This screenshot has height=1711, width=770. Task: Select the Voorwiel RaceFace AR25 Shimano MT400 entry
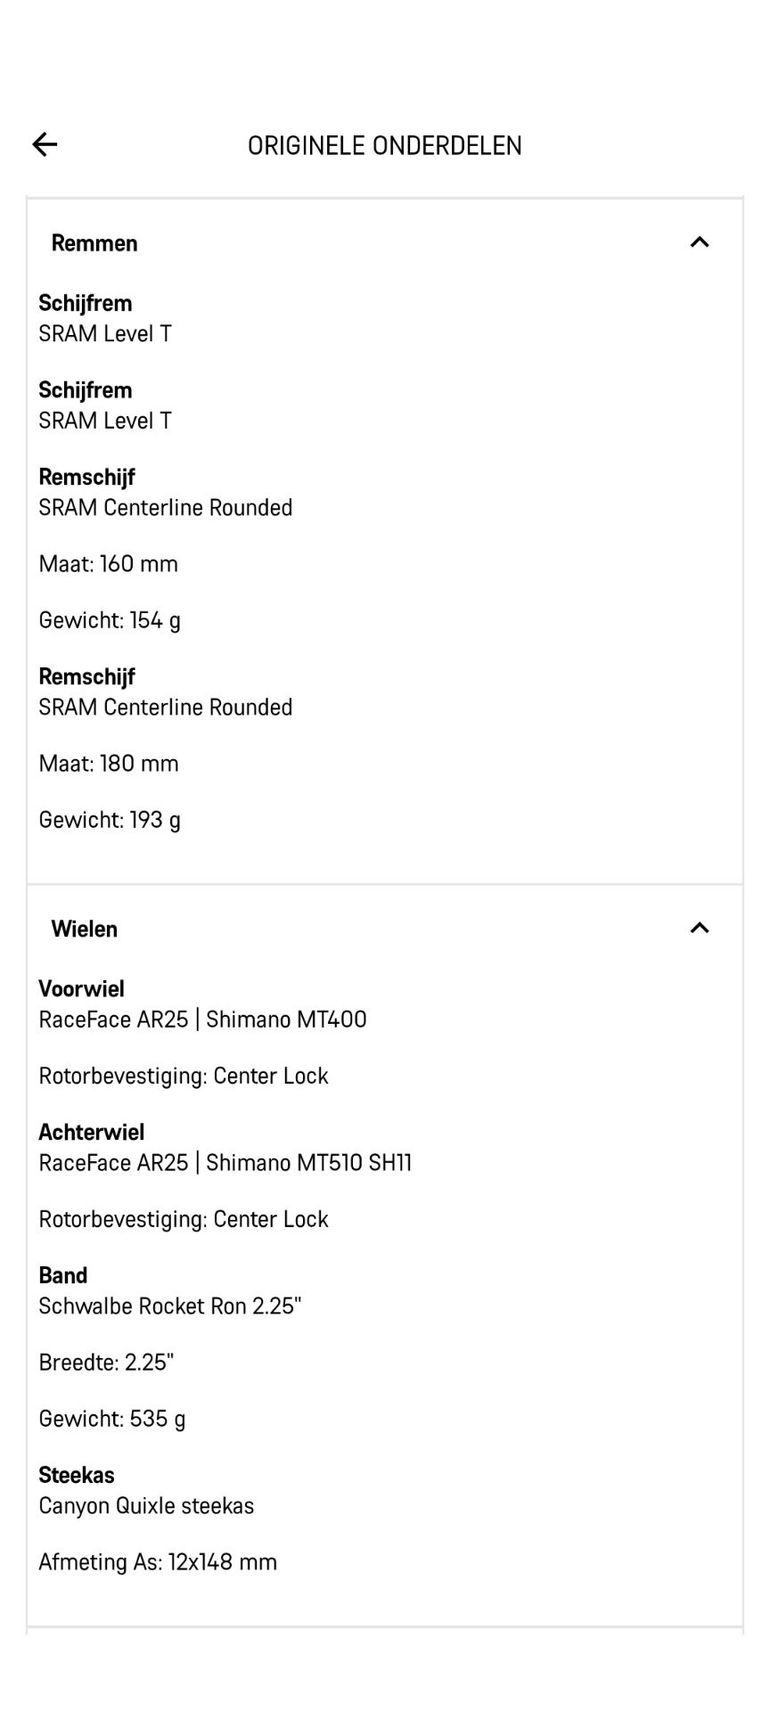tap(203, 1004)
